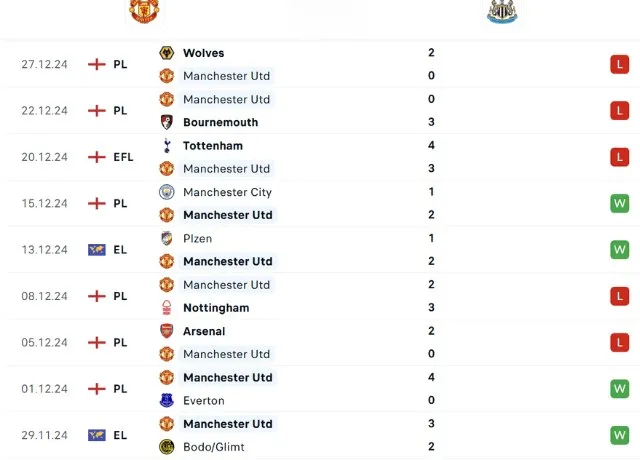
Task: Click the Manchester United crest at top
Action: pyautogui.click(x=144, y=11)
